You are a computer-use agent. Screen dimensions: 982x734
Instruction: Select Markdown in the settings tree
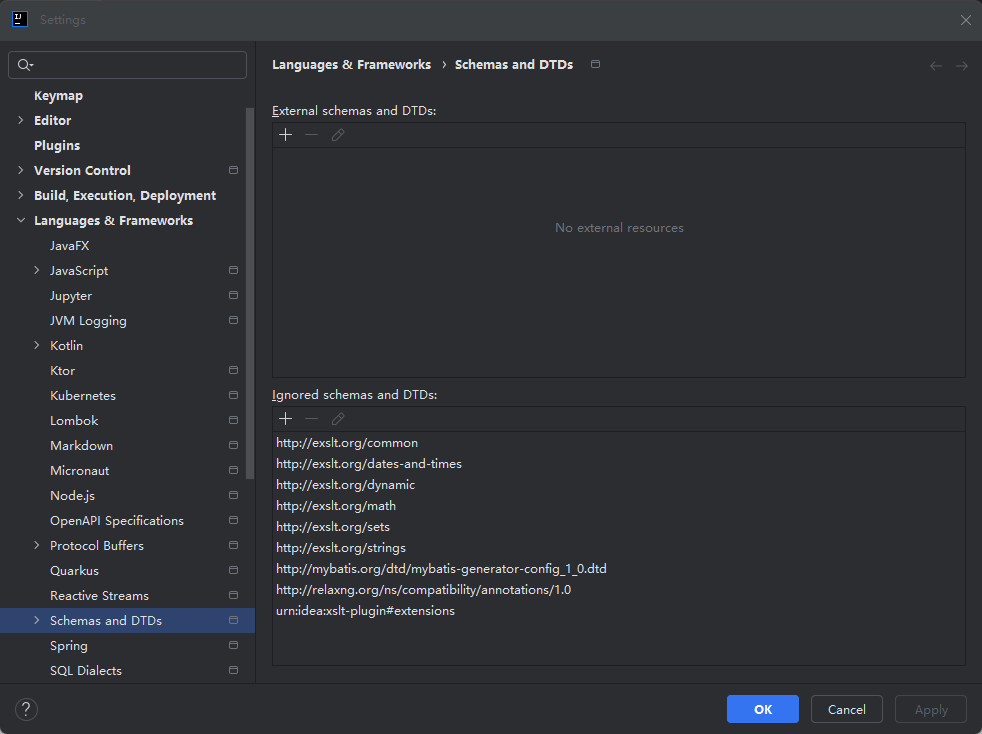click(81, 446)
